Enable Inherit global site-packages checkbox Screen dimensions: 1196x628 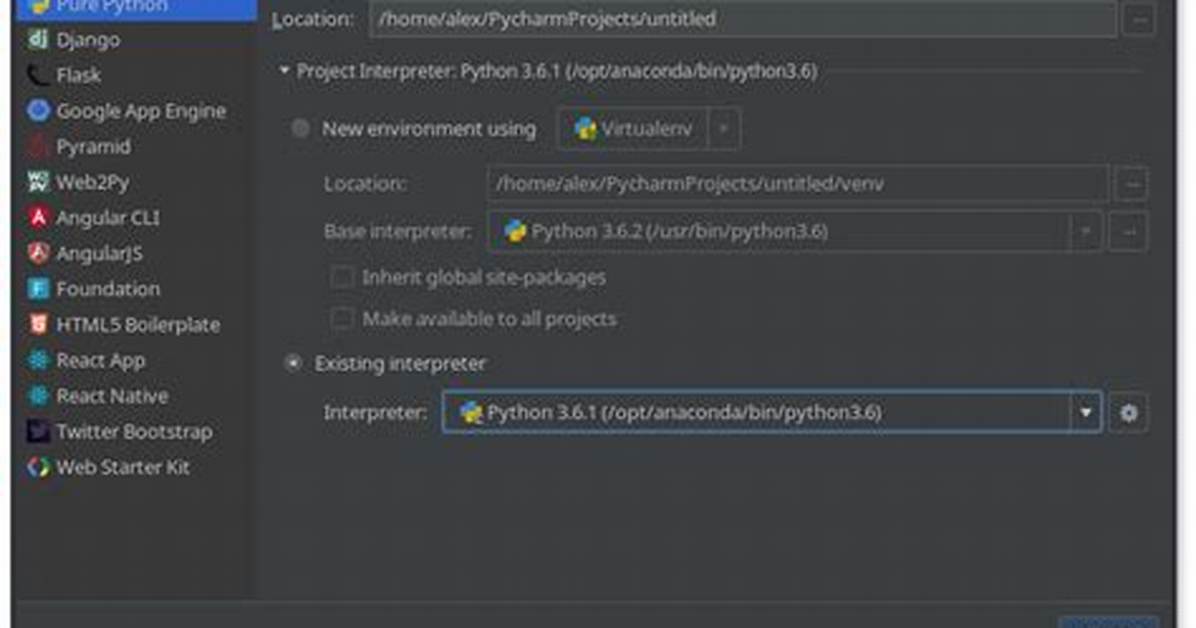(342, 277)
